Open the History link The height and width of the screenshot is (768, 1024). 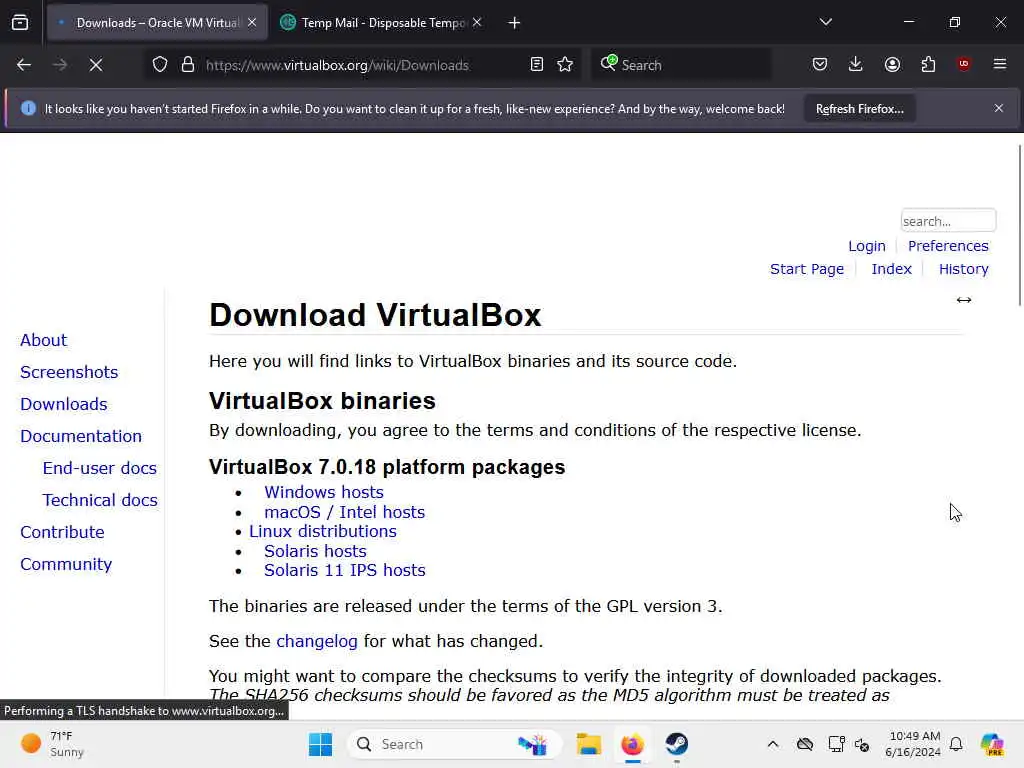[x=963, y=269]
